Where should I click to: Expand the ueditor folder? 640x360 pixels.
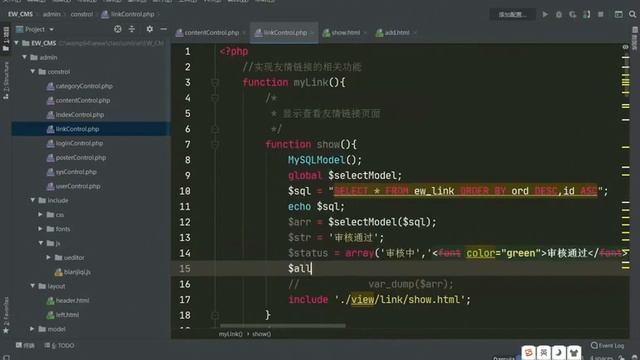pyautogui.click(x=49, y=257)
